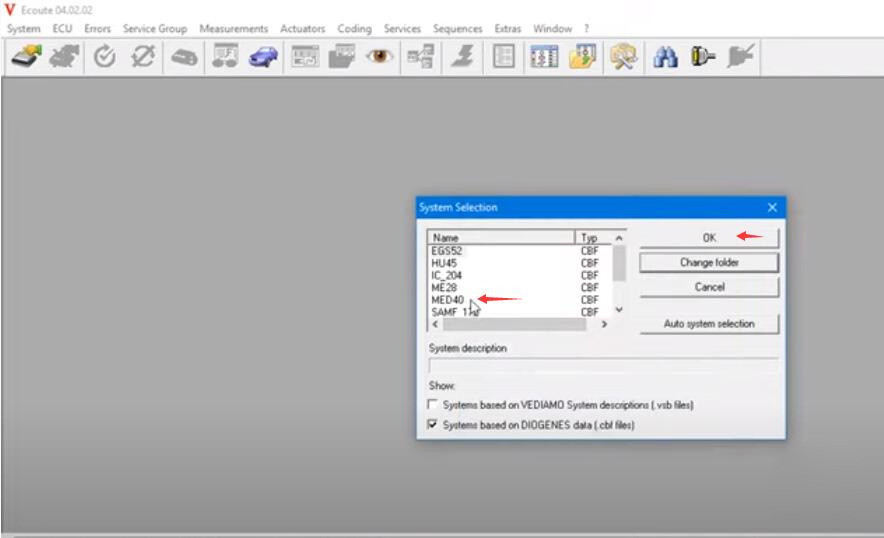884x538 pixels.
Task: Click the circular checkmark initiate contact icon
Action: [104, 58]
